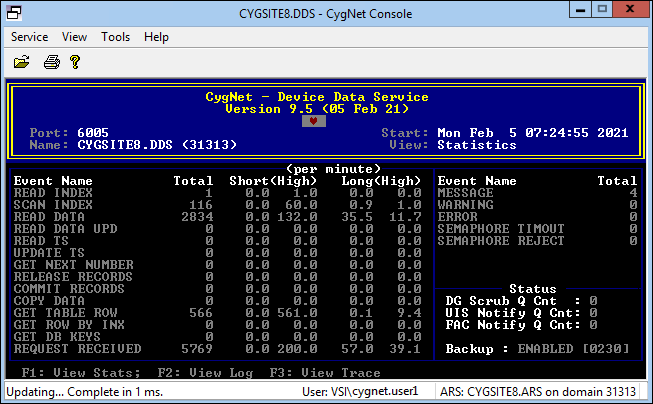Click the F2: View Log shortcut text

pyautogui.click(x=205, y=373)
